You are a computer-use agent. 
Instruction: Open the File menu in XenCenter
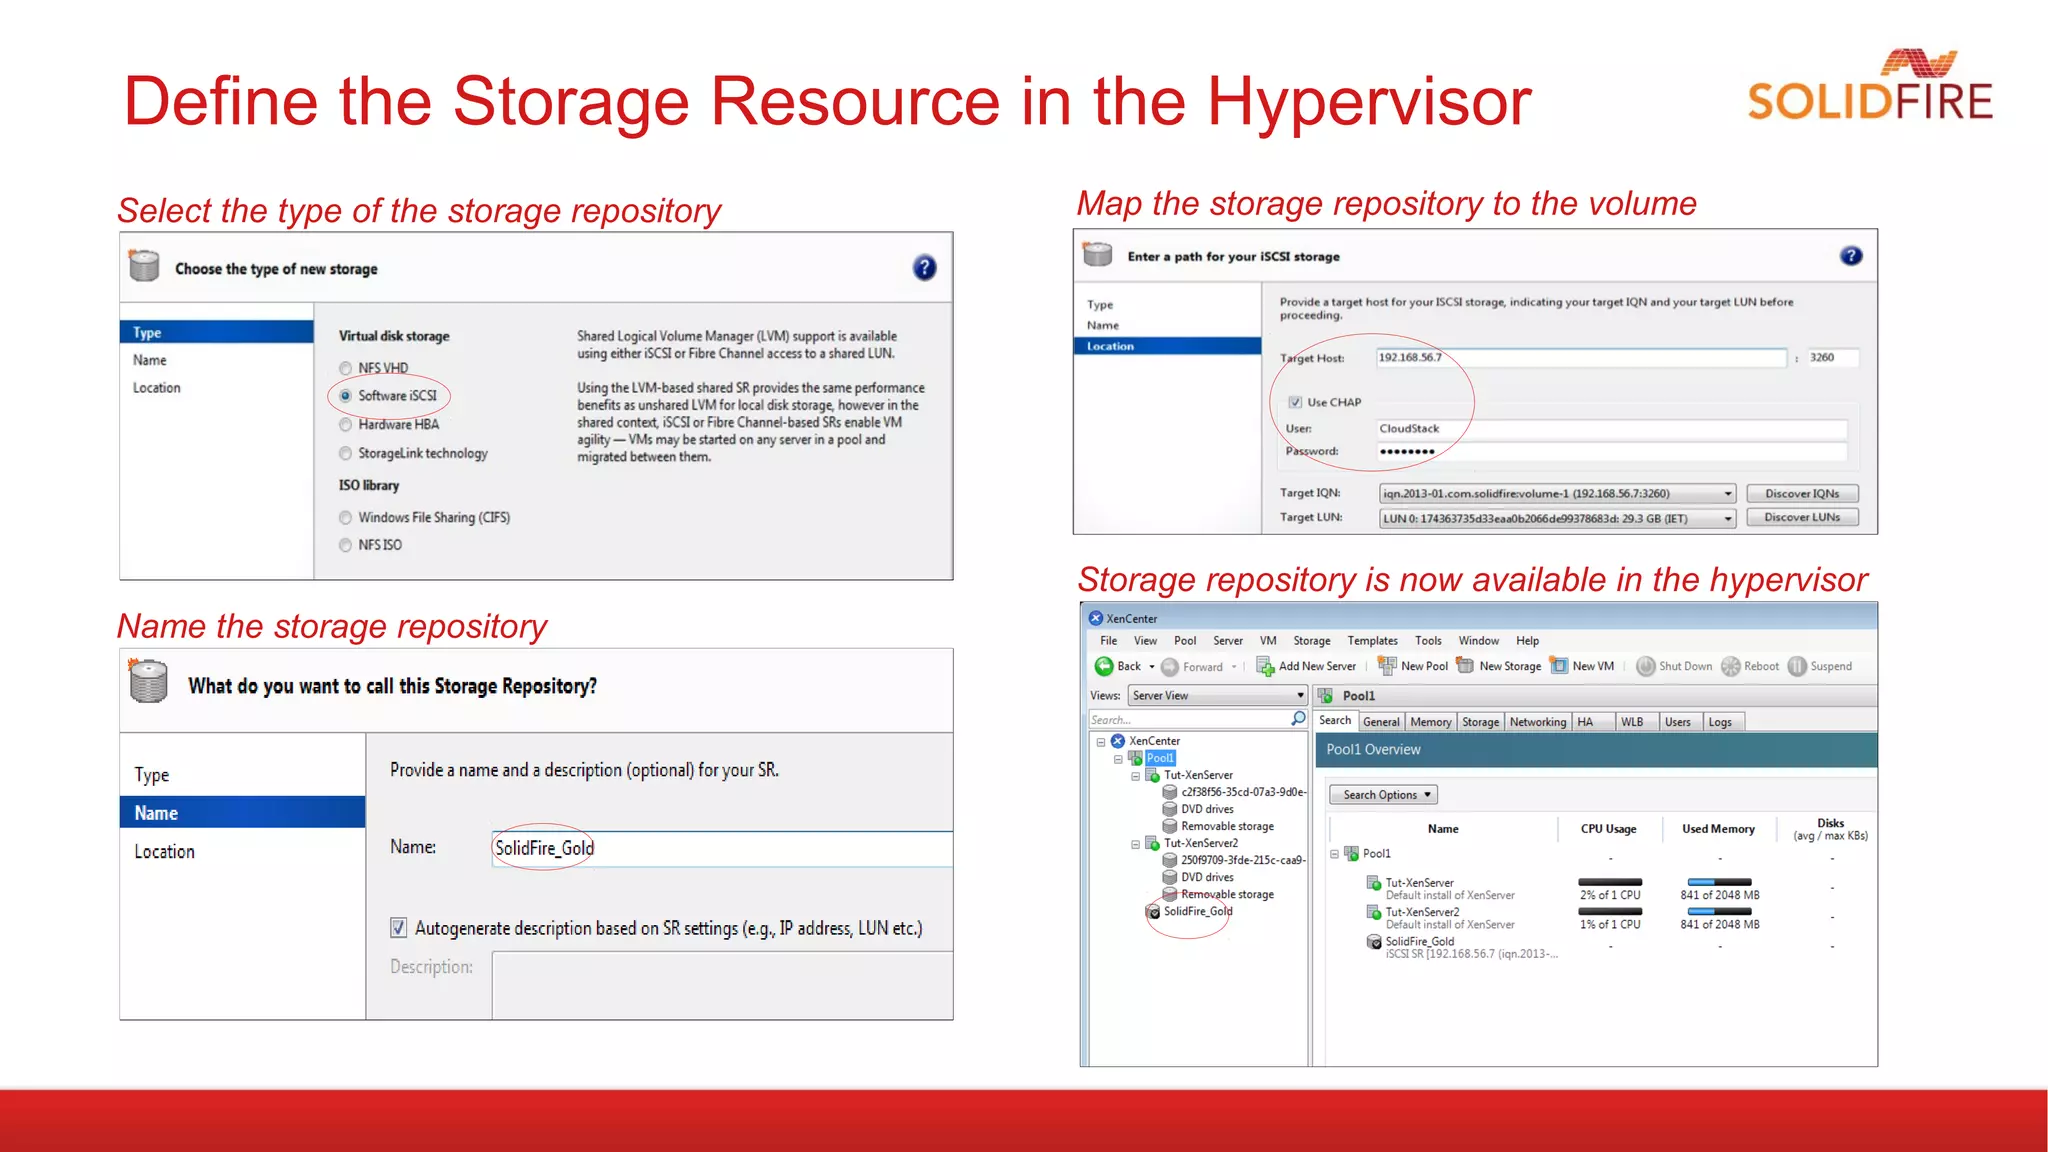(x=1108, y=641)
